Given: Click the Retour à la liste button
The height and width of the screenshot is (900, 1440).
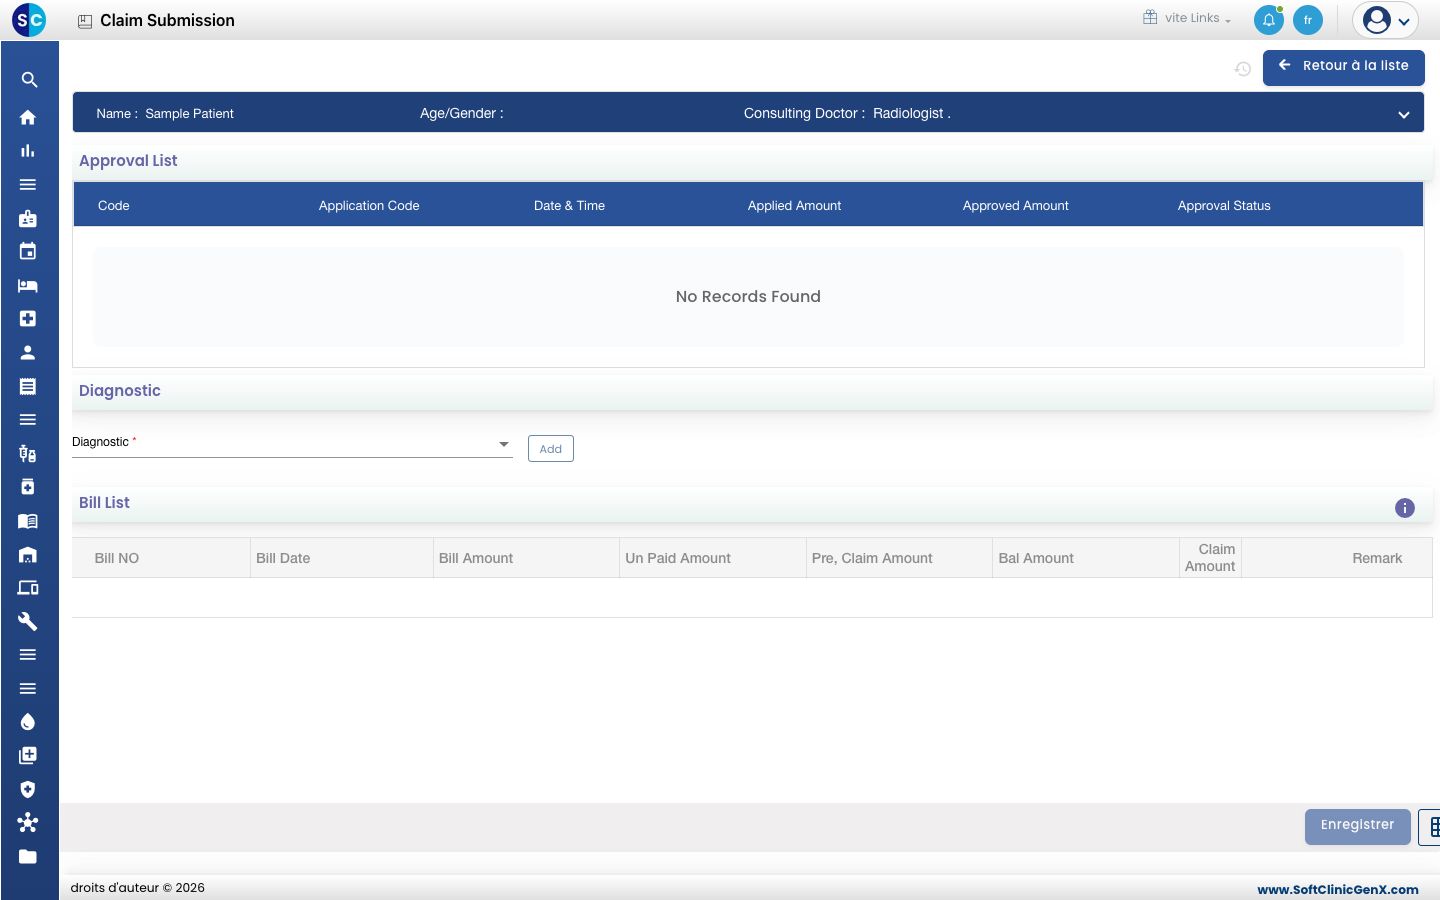Looking at the screenshot, I should click(1344, 67).
